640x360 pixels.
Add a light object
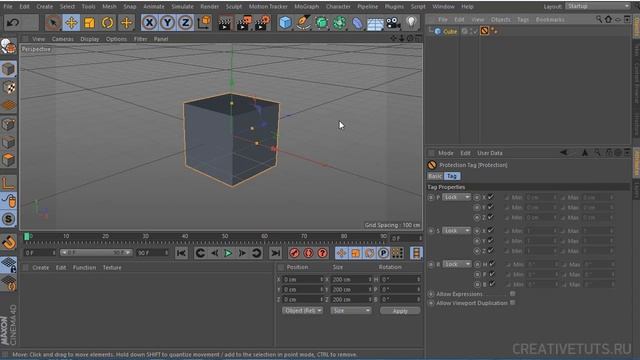411,22
